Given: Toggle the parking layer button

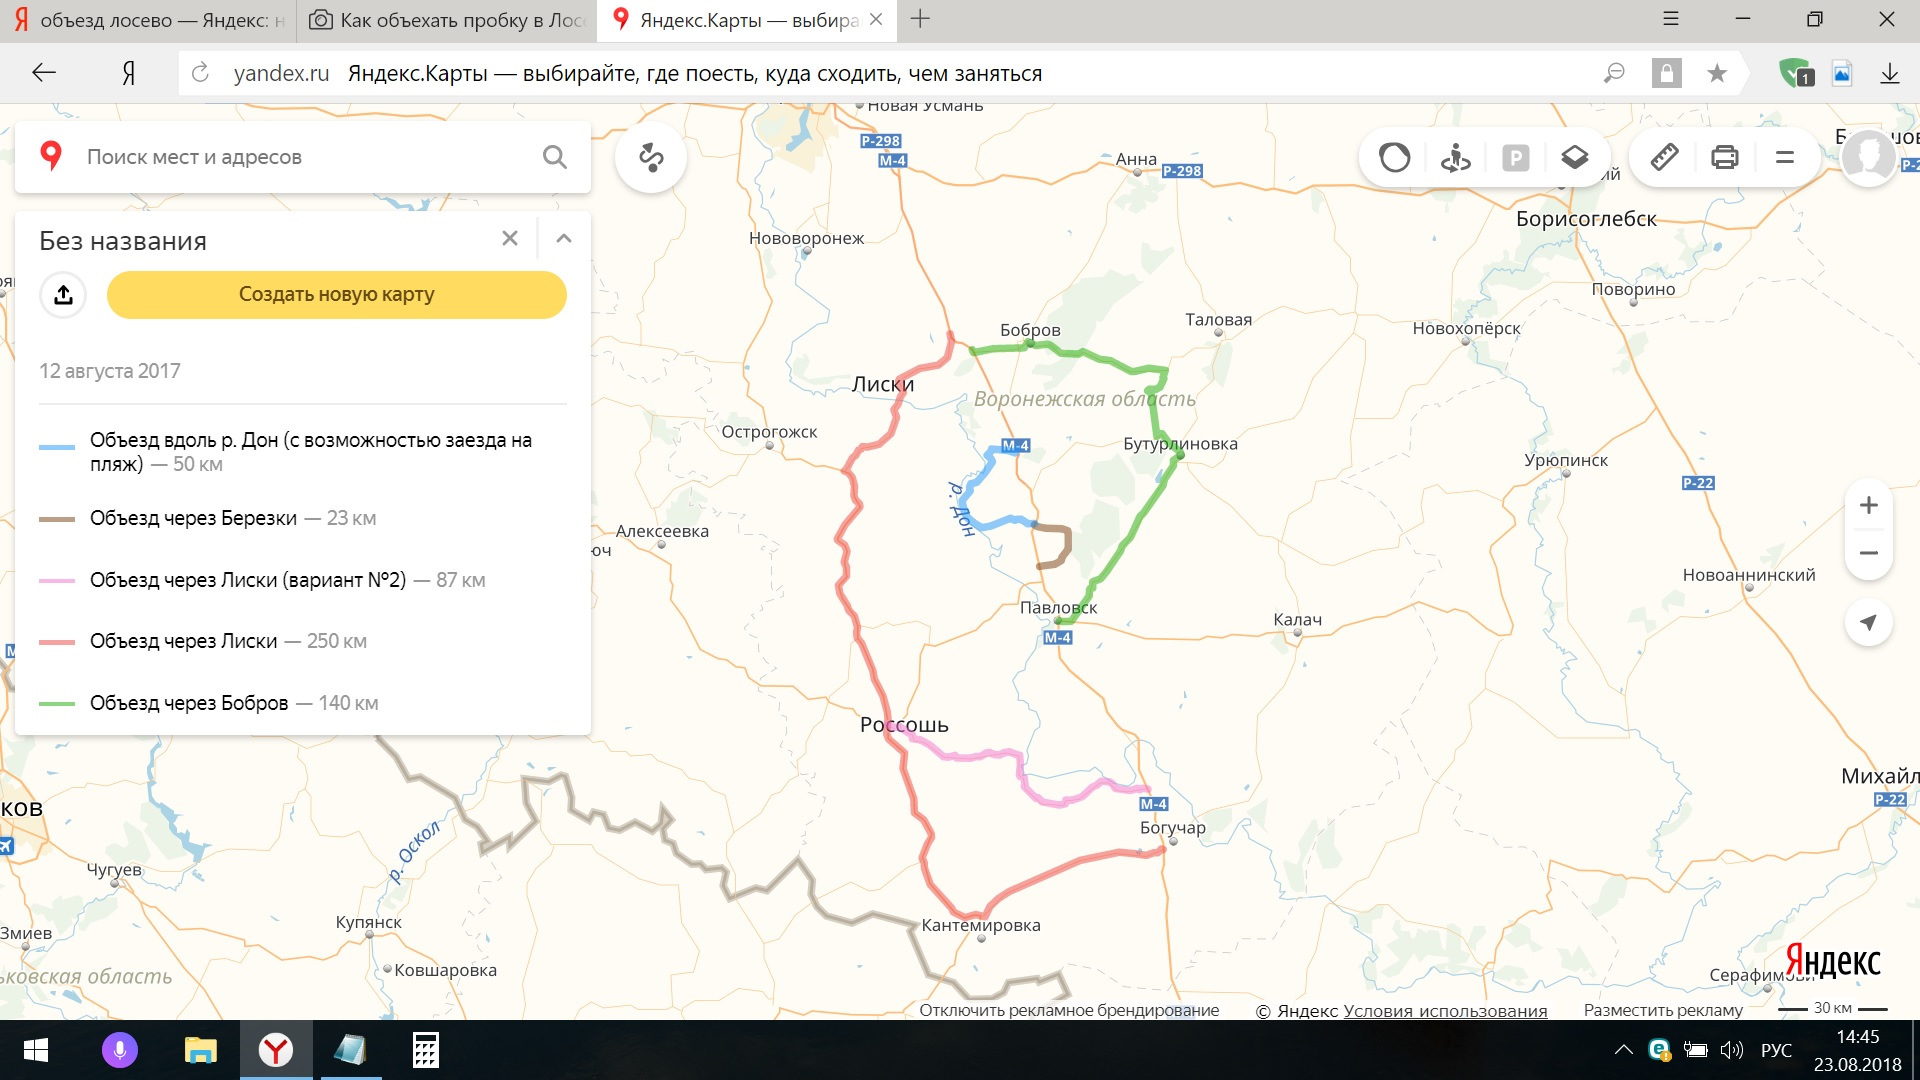Looking at the screenshot, I should (x=1515, y=157).
